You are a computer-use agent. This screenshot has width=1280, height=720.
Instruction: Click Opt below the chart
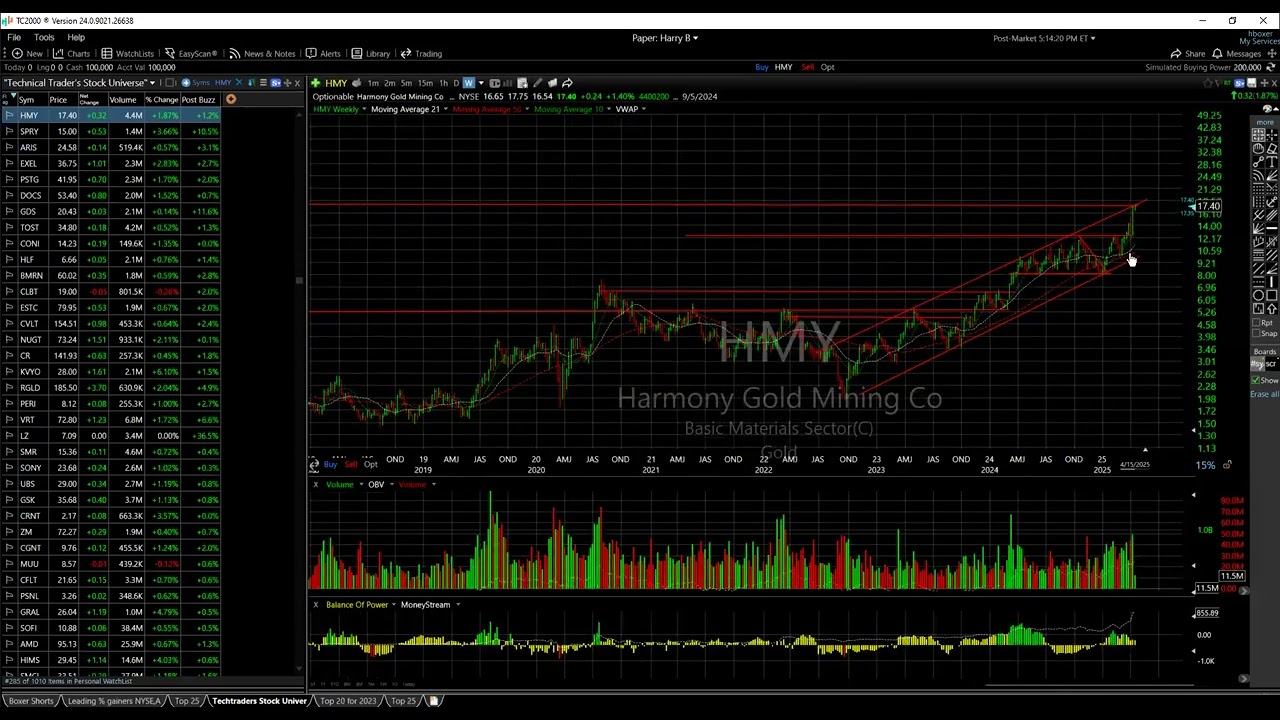tap(370, 465)
